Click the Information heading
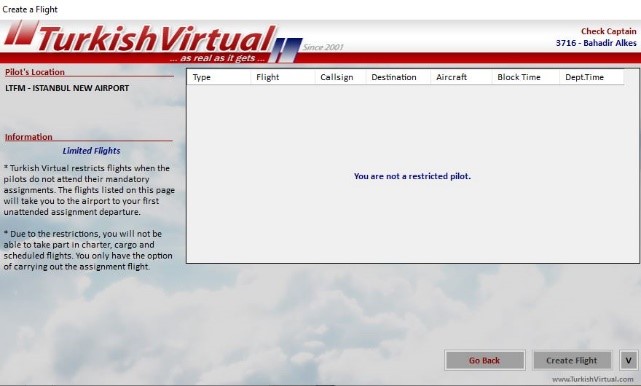 point(29,137)
